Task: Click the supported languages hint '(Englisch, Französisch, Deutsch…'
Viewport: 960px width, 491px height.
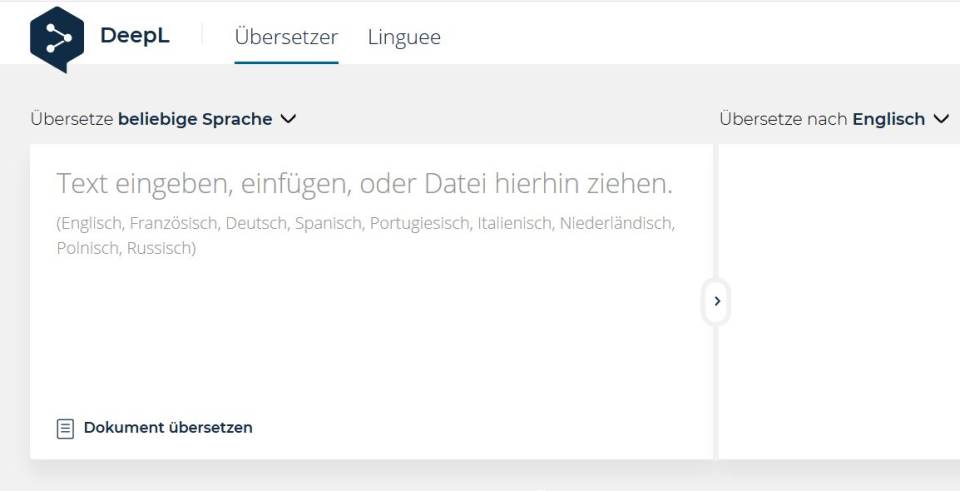Action: coord(366,235)
